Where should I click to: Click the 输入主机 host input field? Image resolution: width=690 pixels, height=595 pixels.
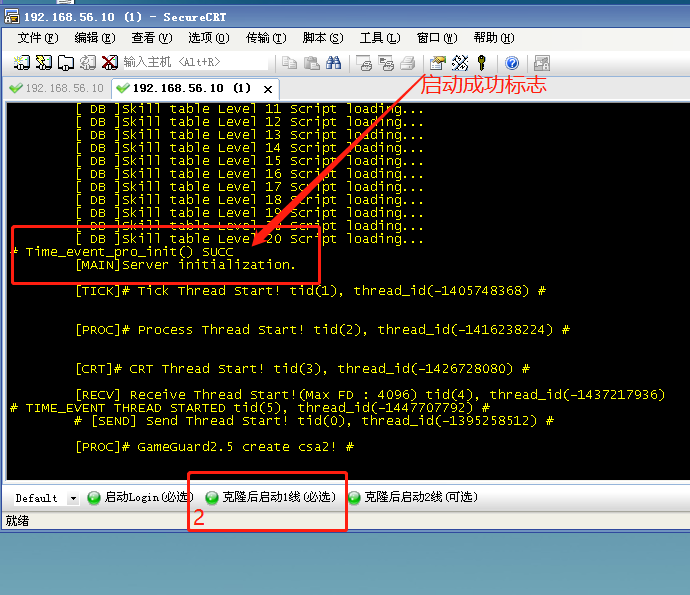[x=195, y=62]
